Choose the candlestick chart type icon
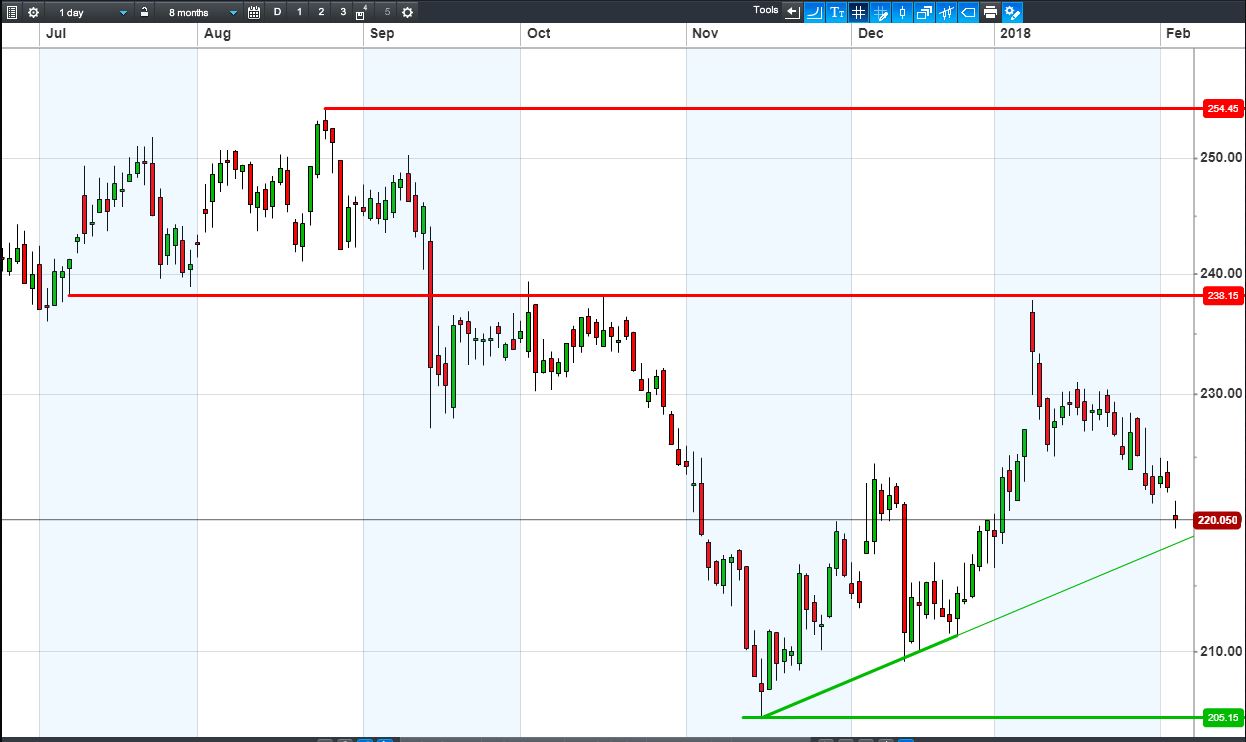 point(902,12)
